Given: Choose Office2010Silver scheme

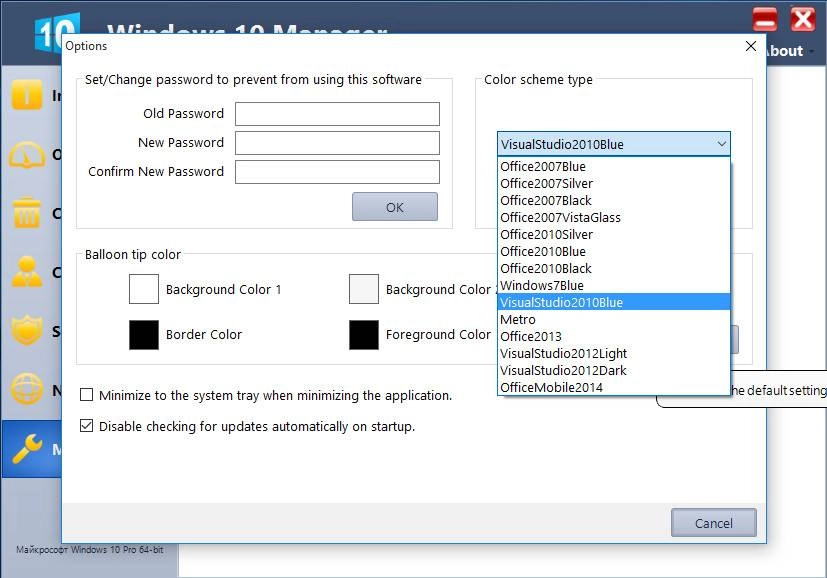Looking at the screenshot, I should click(614, 234).
